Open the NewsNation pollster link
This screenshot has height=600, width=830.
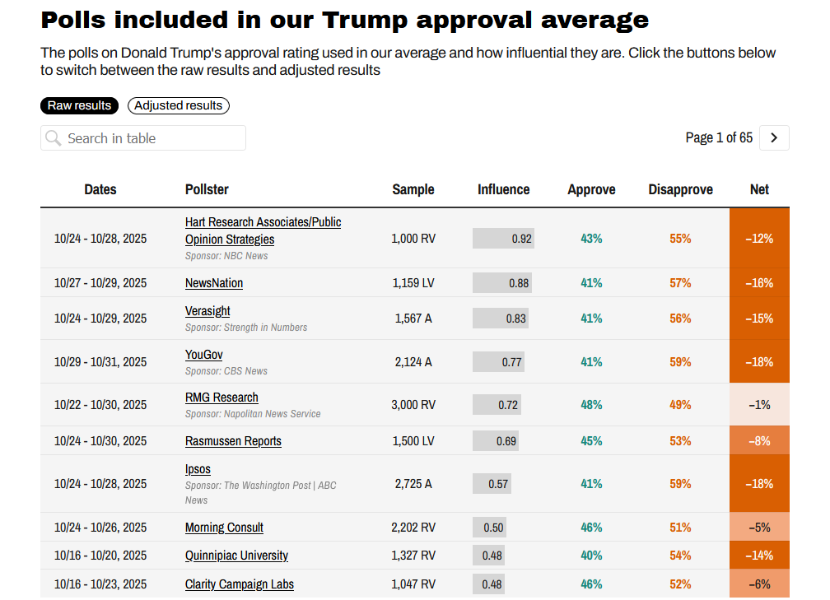(x=214, y=283)
